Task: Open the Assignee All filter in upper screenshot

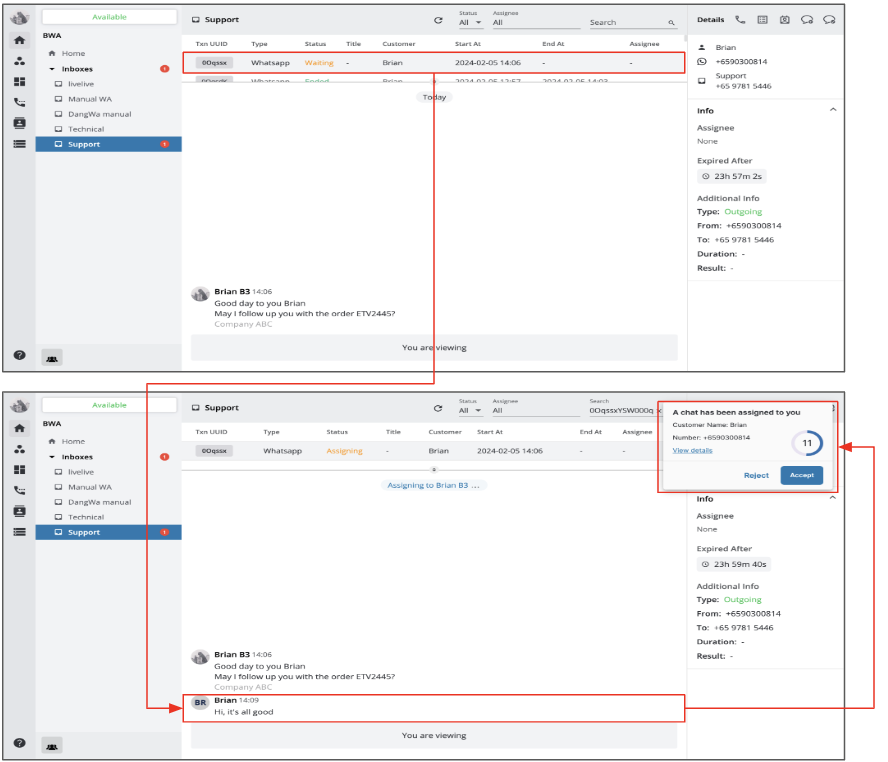Action: pos(536,23)
